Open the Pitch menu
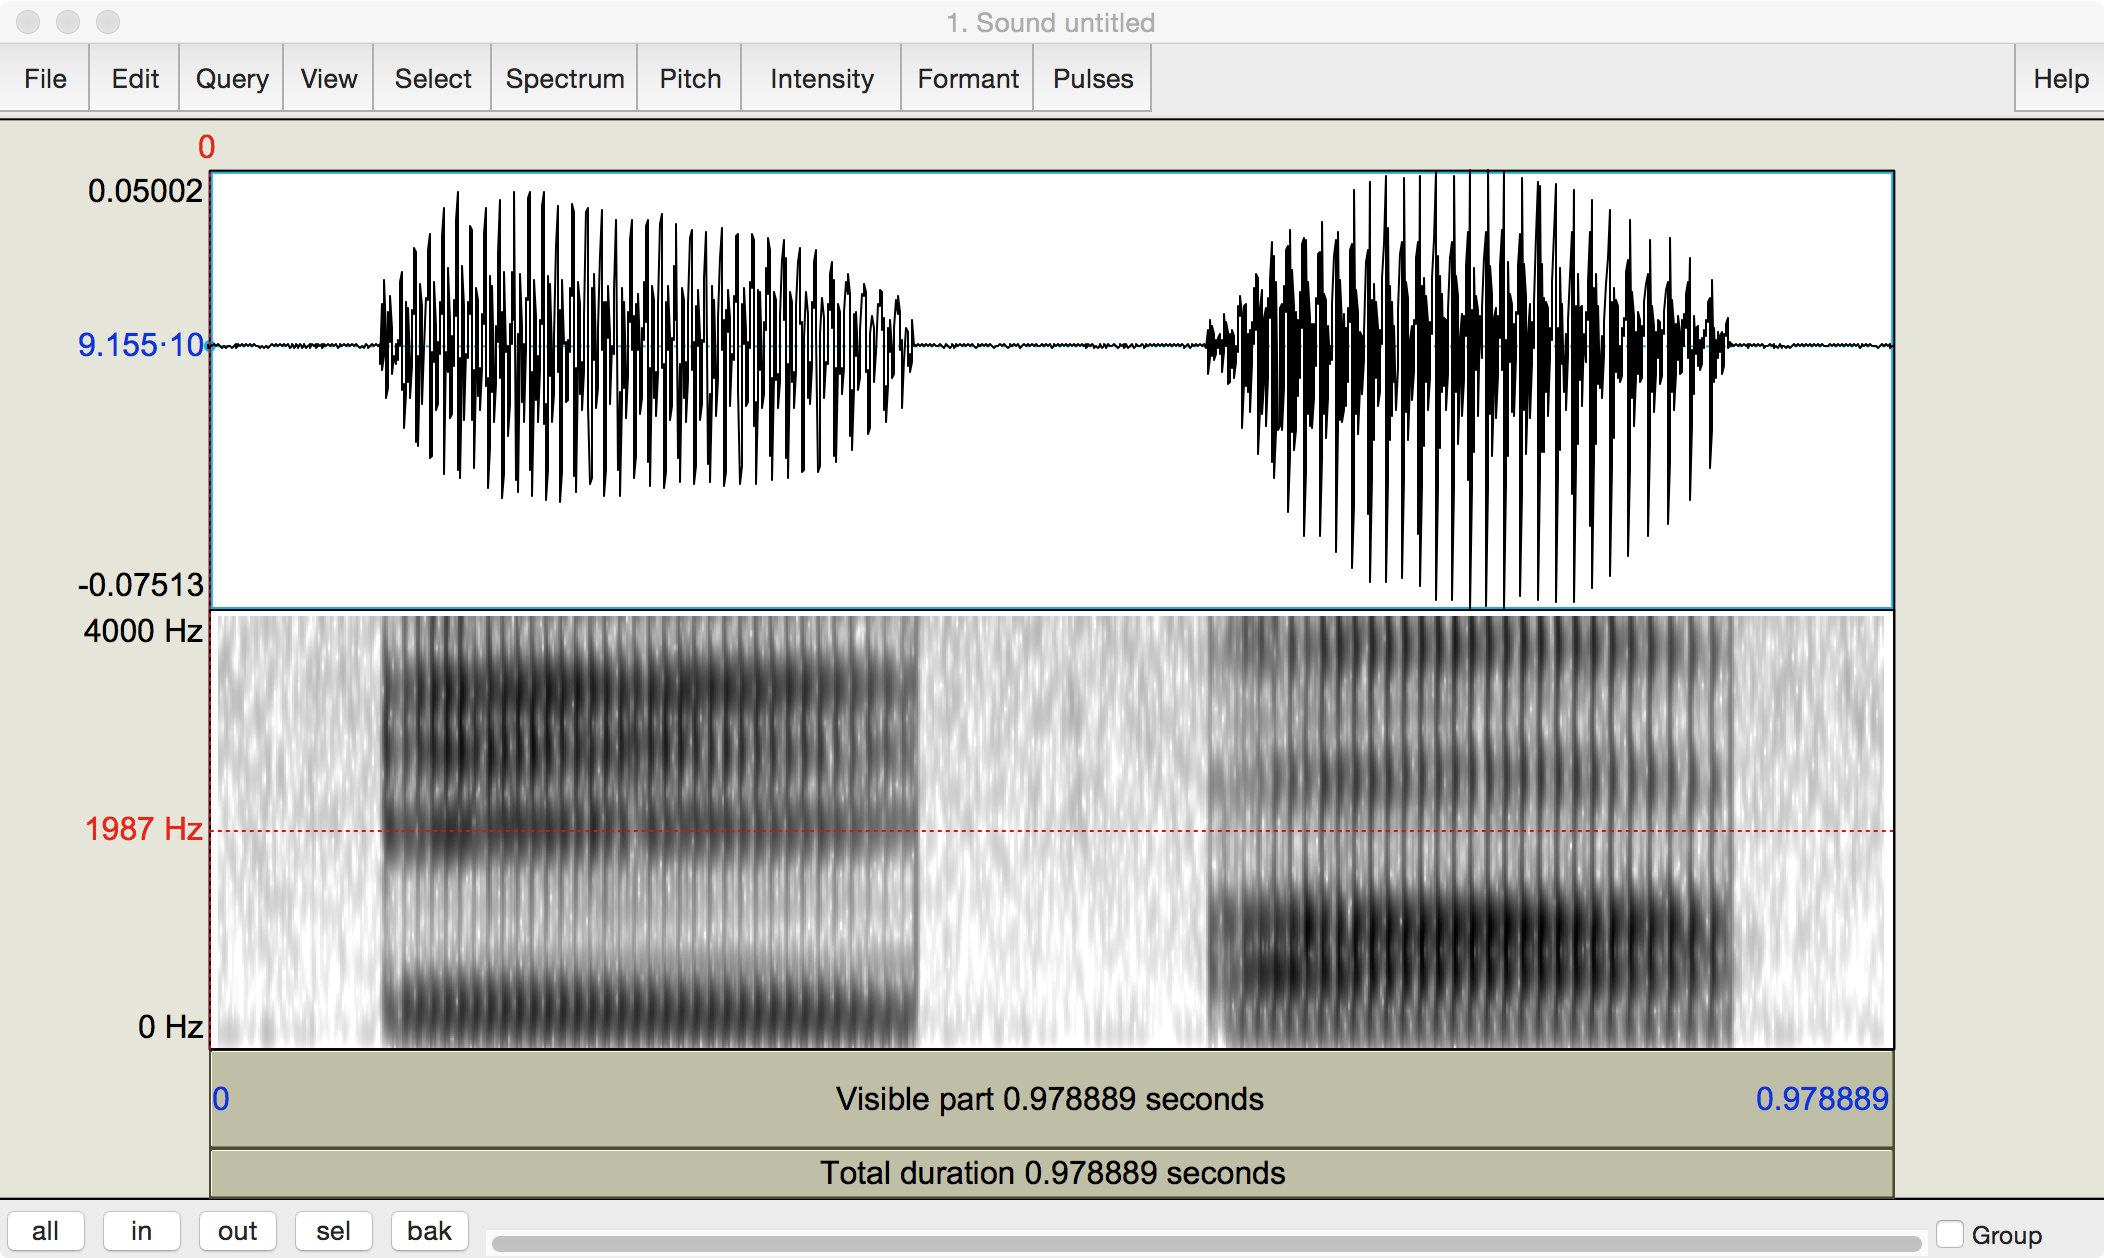The image size is (2104, 1258). pos(690,78)
